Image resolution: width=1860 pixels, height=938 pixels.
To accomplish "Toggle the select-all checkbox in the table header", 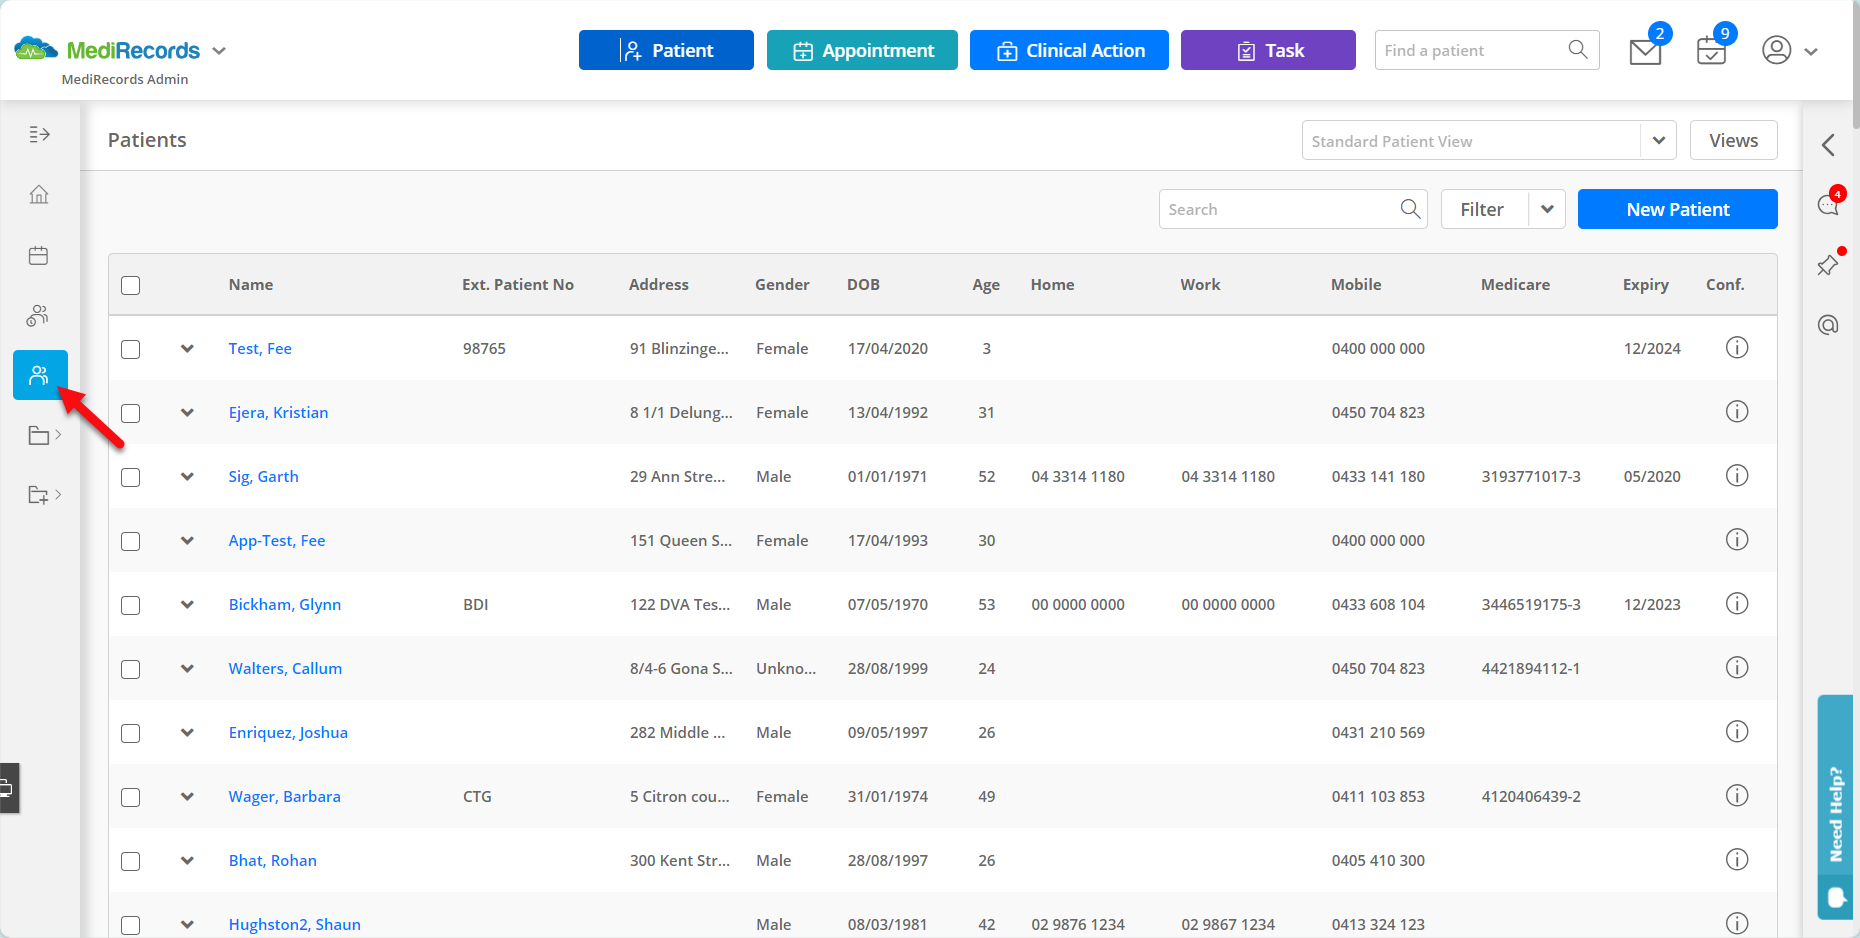I will click(x=130, y=285).
